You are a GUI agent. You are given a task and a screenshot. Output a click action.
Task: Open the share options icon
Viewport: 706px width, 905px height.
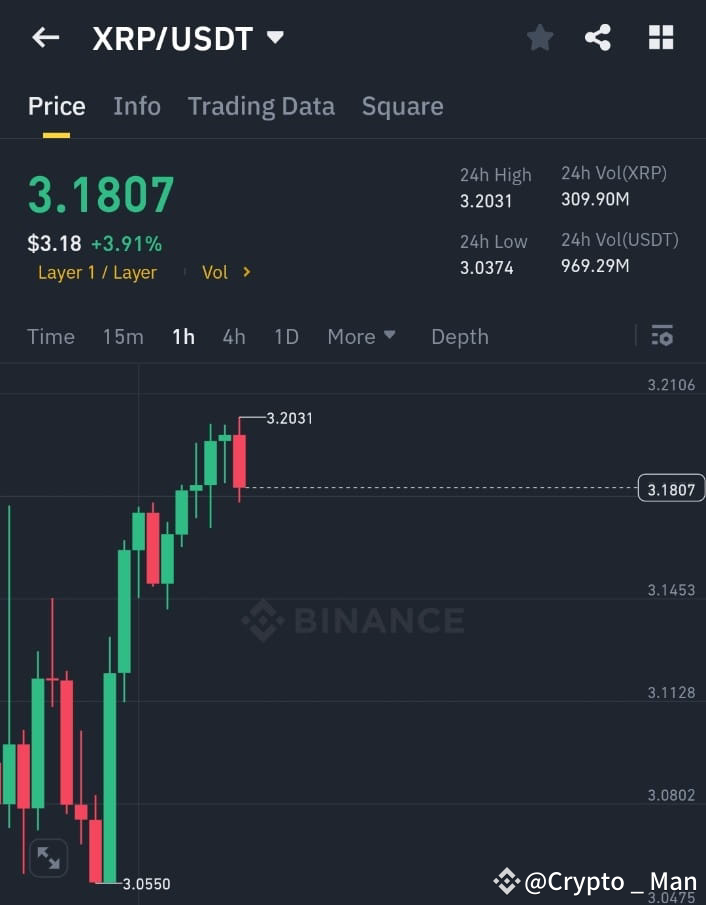(598, 37)
